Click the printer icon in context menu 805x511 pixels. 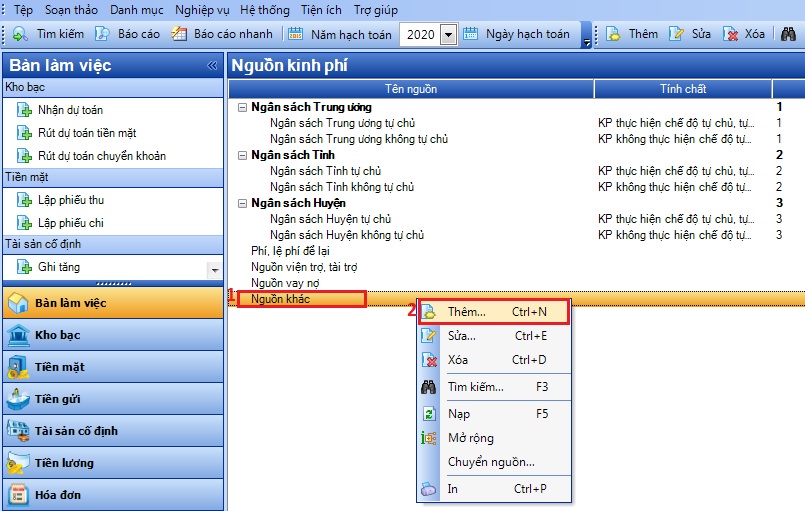(429, 489)
